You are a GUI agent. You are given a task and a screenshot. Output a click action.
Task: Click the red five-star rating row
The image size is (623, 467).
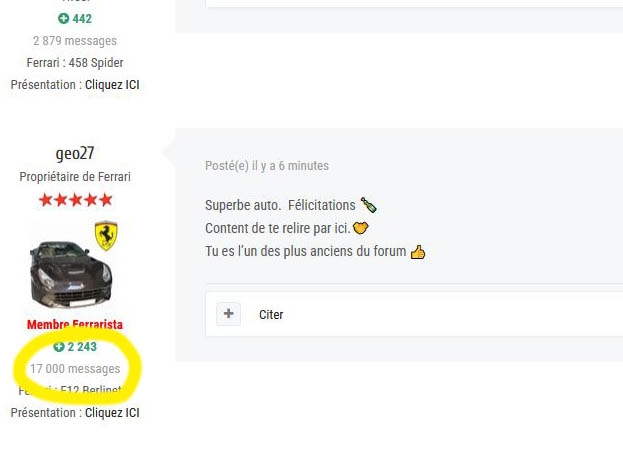pyautogui.click(x=75, y=200)
